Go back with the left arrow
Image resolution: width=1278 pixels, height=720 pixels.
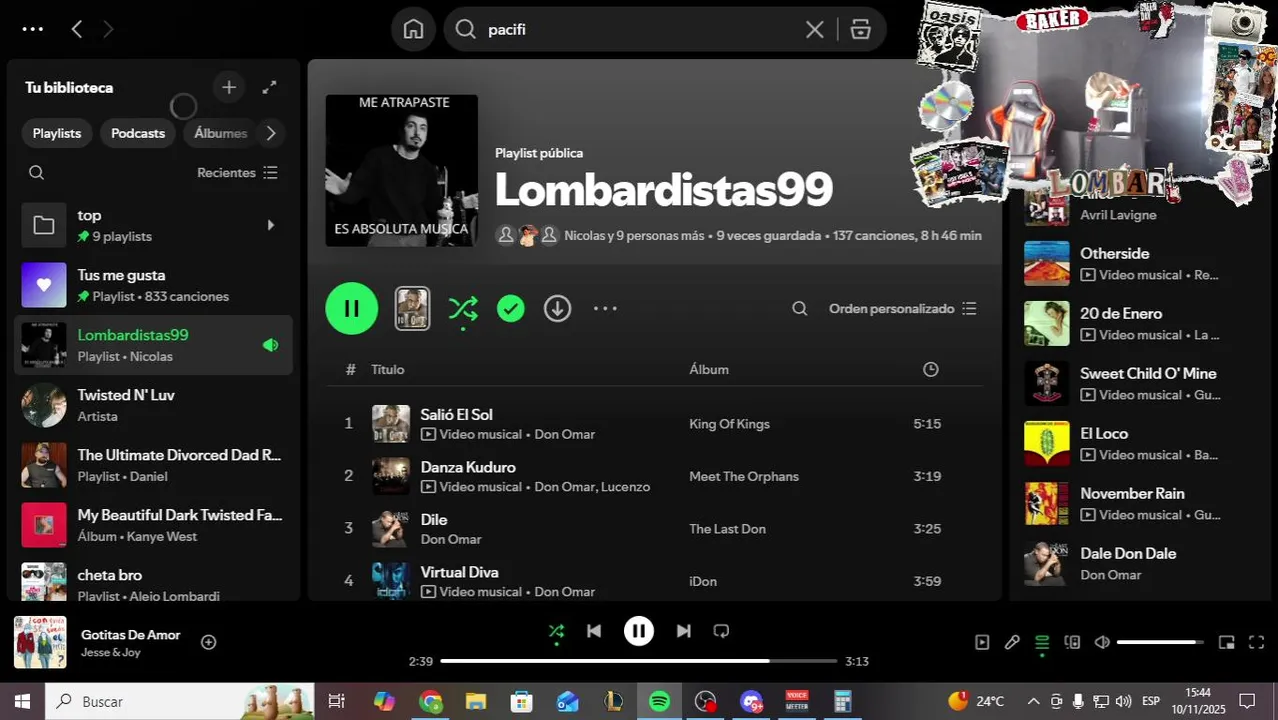pos(77,29)
